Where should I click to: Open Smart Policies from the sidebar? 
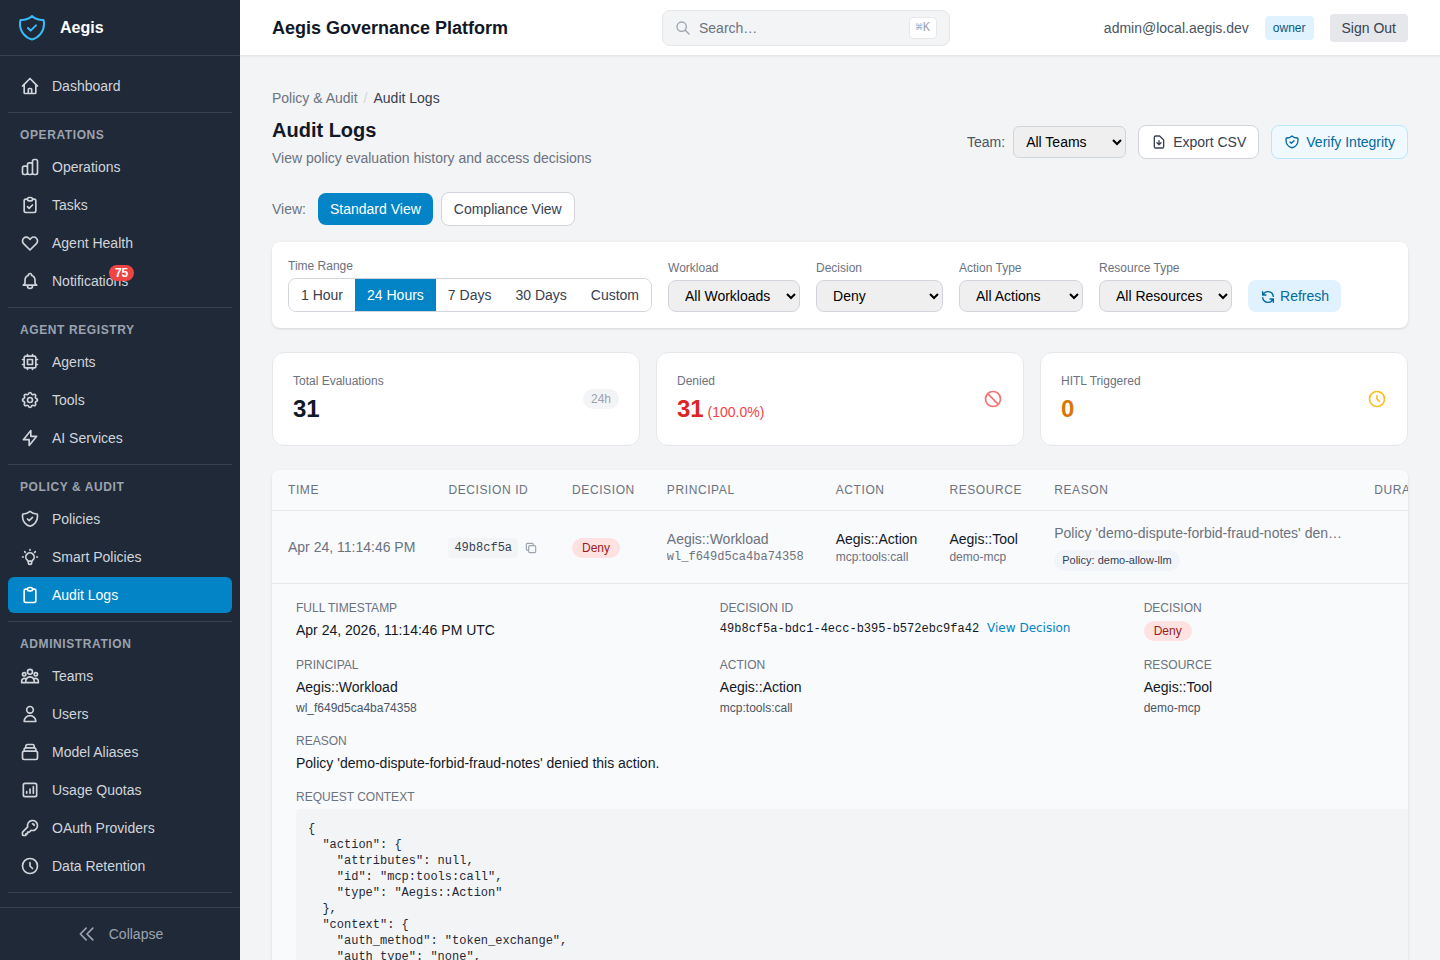pos(96,557)
